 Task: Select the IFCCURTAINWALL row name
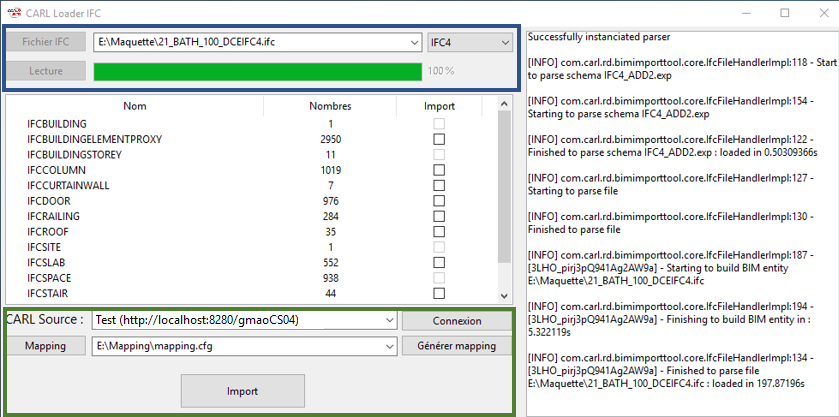[68, 186]
